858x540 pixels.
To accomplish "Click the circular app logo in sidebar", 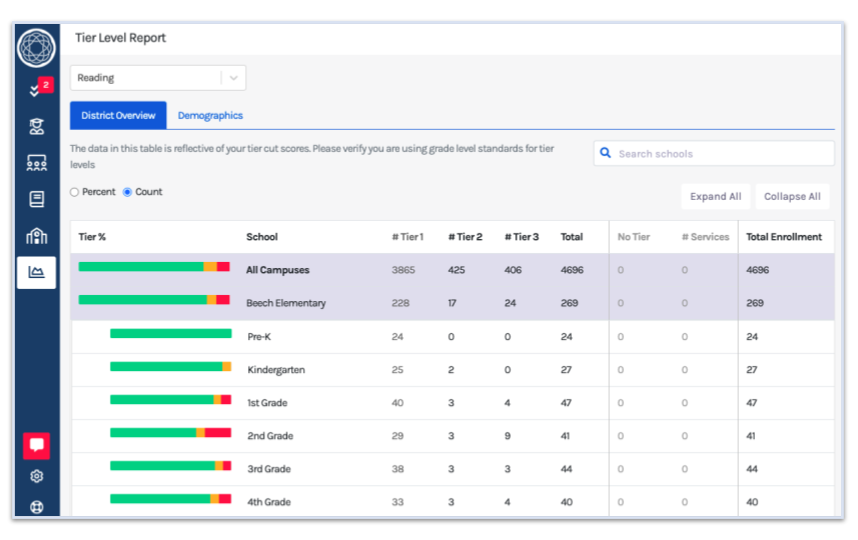I will point(36,47).
